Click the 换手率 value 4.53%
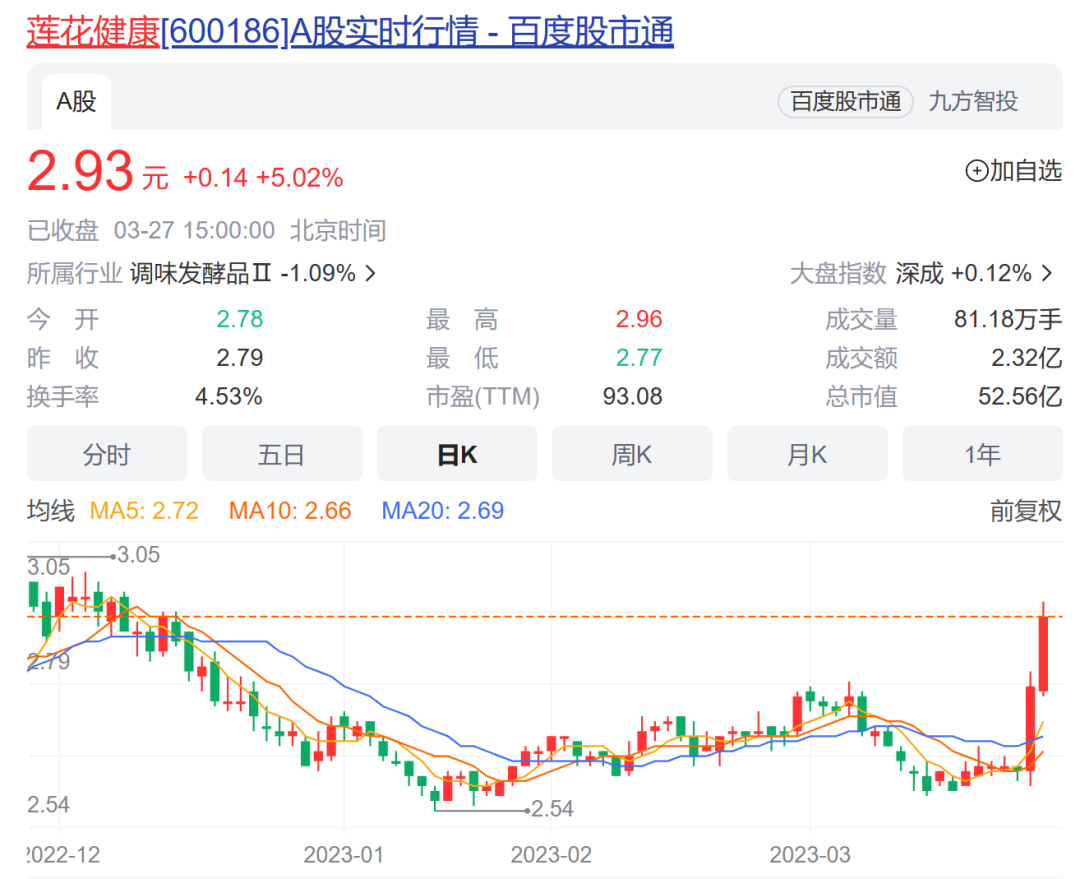The image size is (1080, 879). tap(229, 397)
